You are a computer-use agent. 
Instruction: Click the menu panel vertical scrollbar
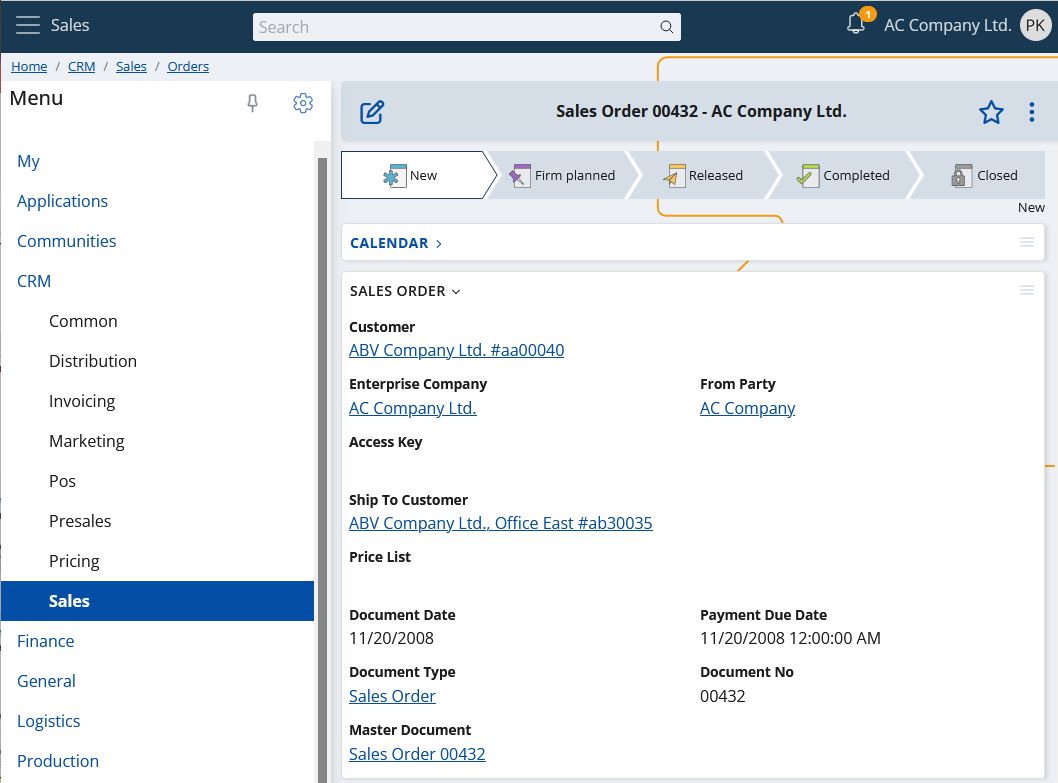click(322, 469)
